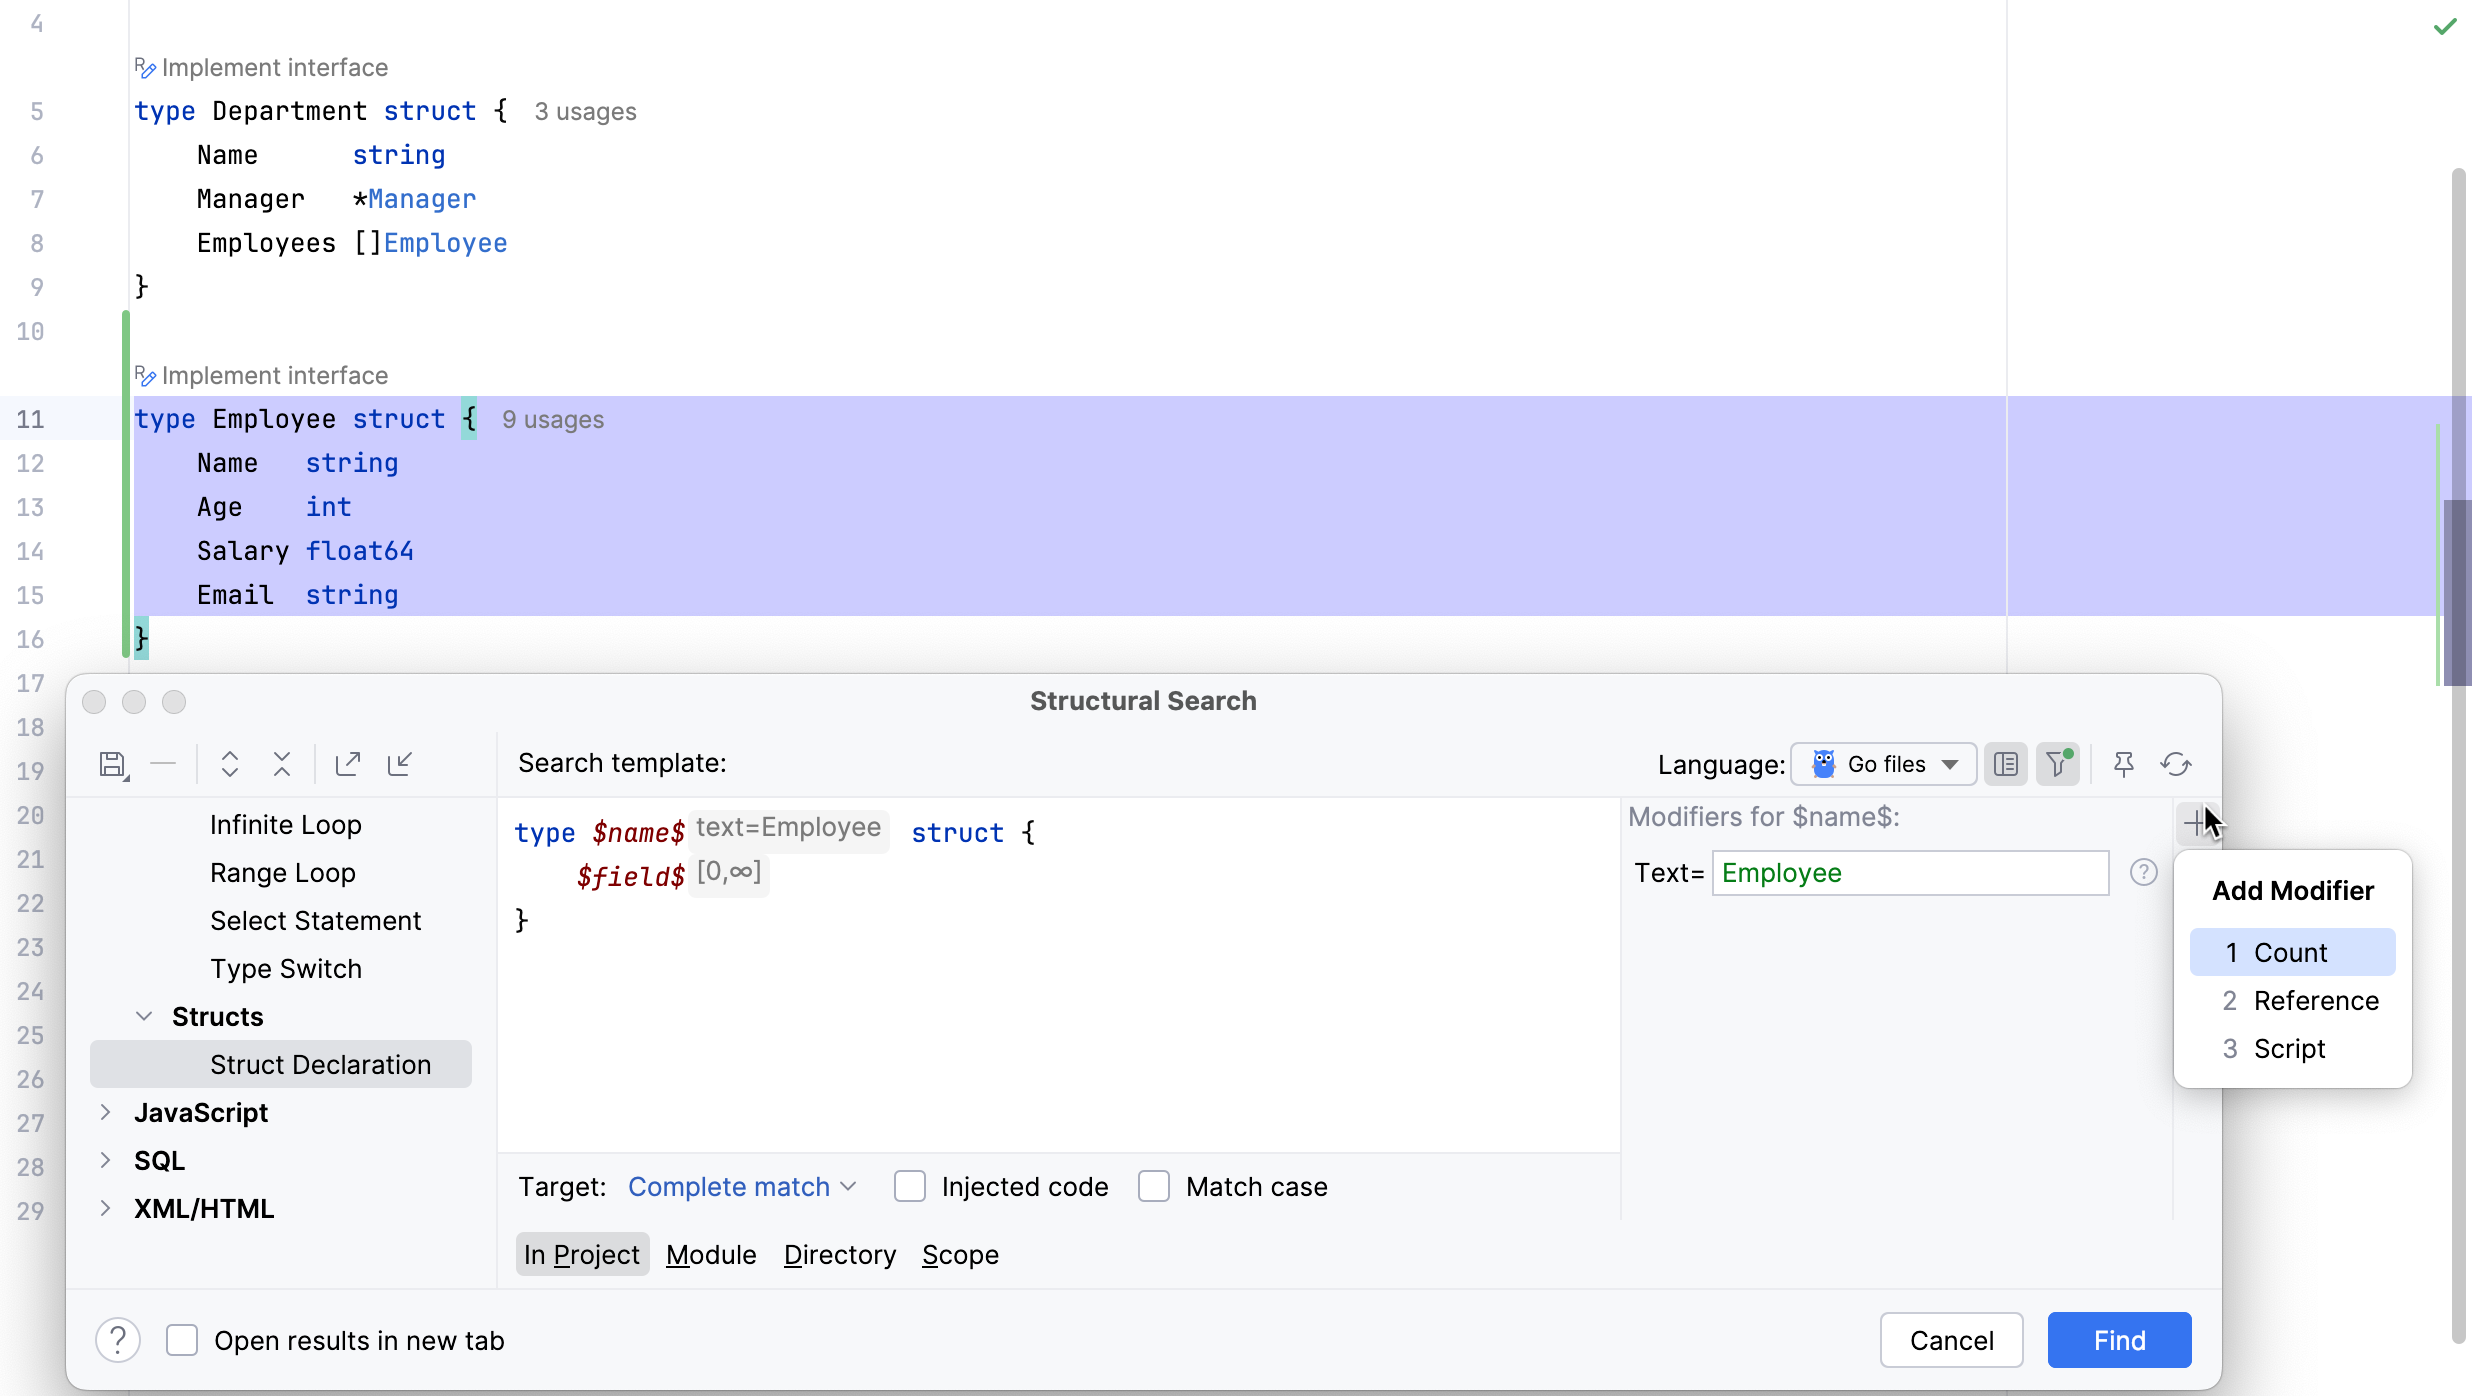Pin the Structural Search dialog
The height and width of the screenshot is (1396, 2472).
2123,763
